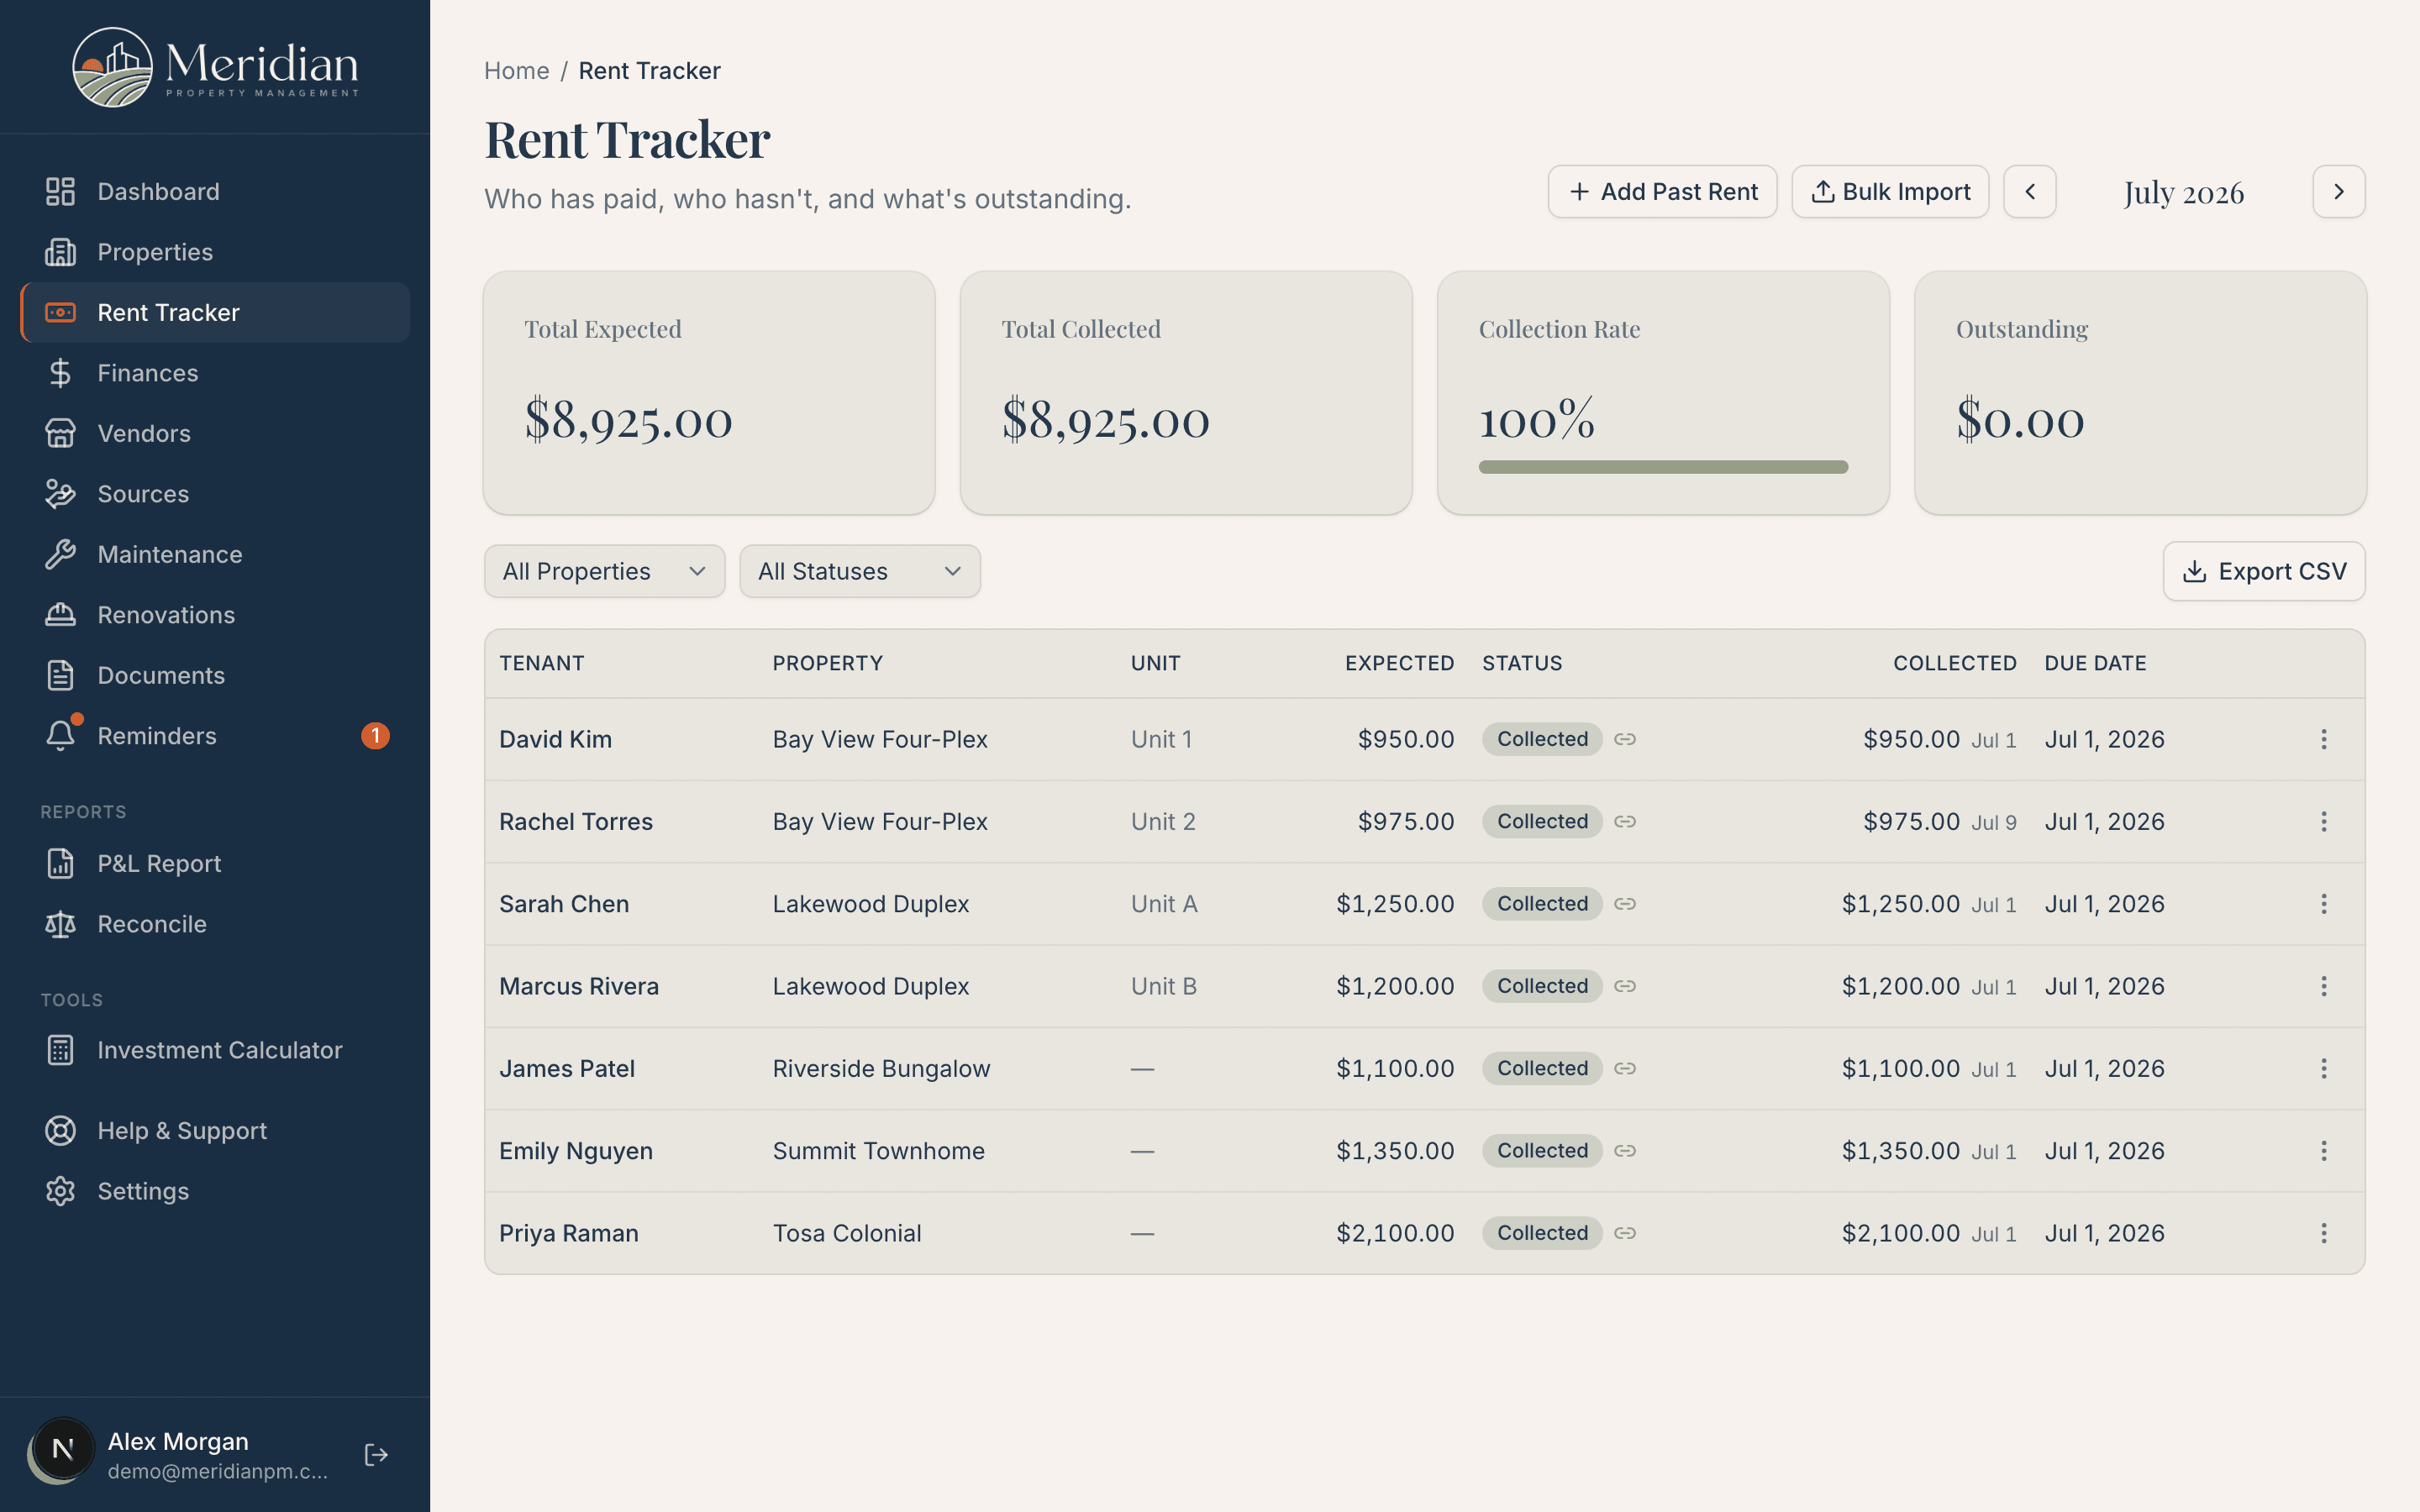Click link icon in Marcus Rivera row
This screenshot has height=1512, width=2420.
[x=1625, y=986]
